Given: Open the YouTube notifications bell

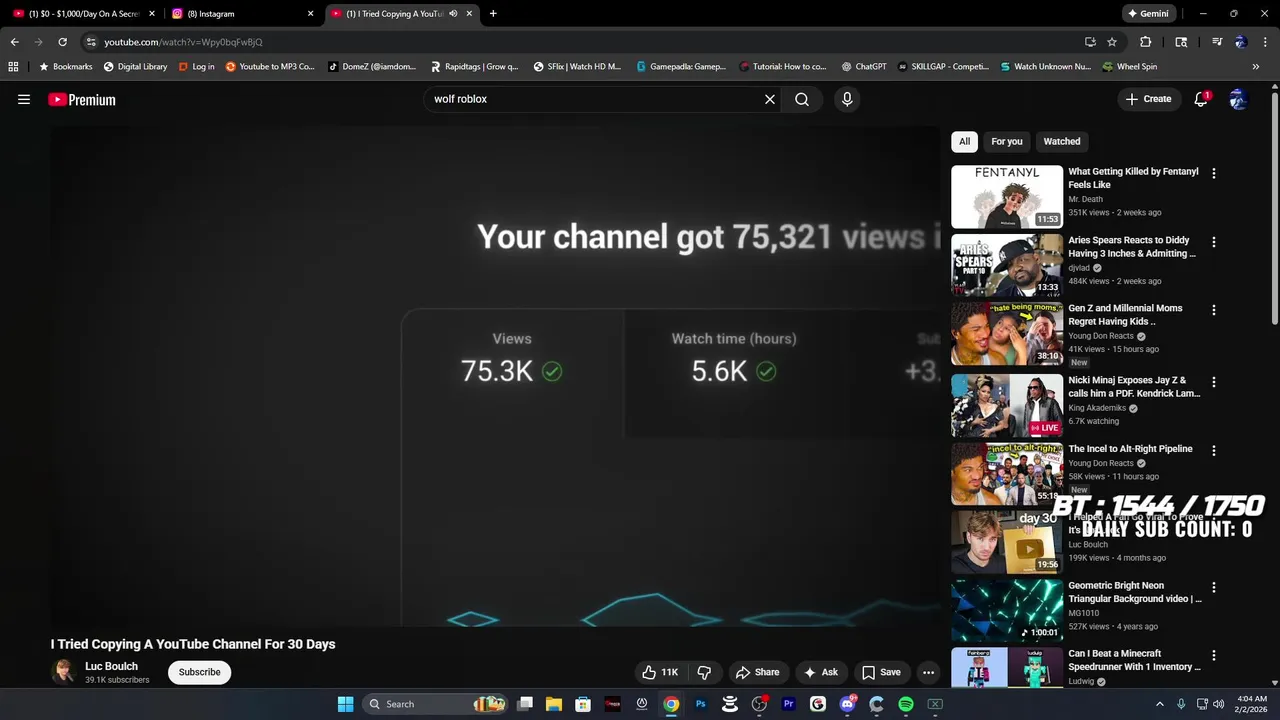Looking at the screenshot, I should (1201, 99).
